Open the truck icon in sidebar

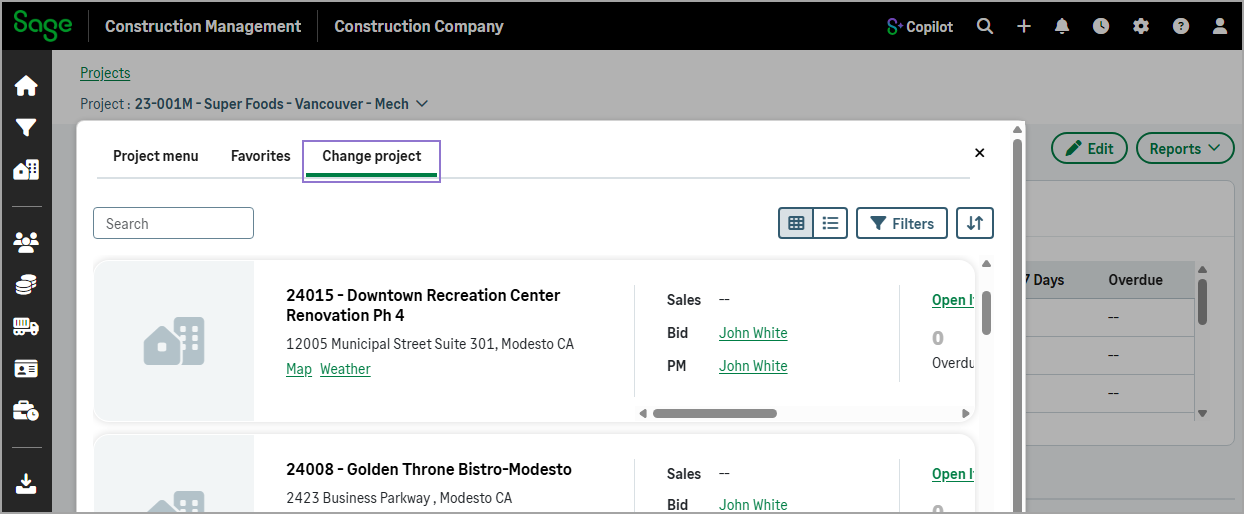point(26,326)
